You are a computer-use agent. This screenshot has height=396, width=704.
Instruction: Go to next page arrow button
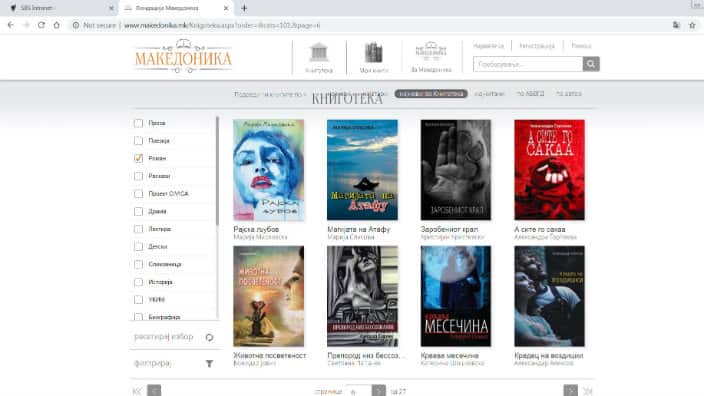tap(571, 391)
